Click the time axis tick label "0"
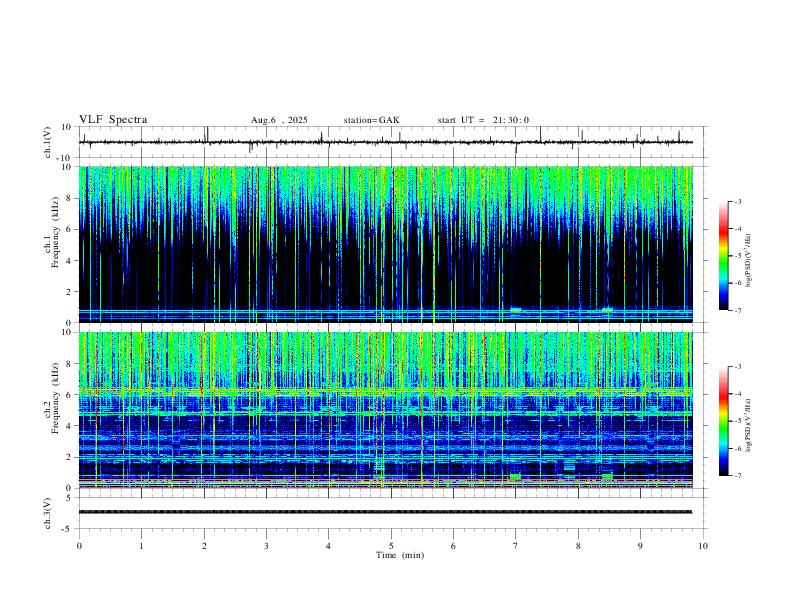This screenshot has height=612, width=792. tap(79, 546)
